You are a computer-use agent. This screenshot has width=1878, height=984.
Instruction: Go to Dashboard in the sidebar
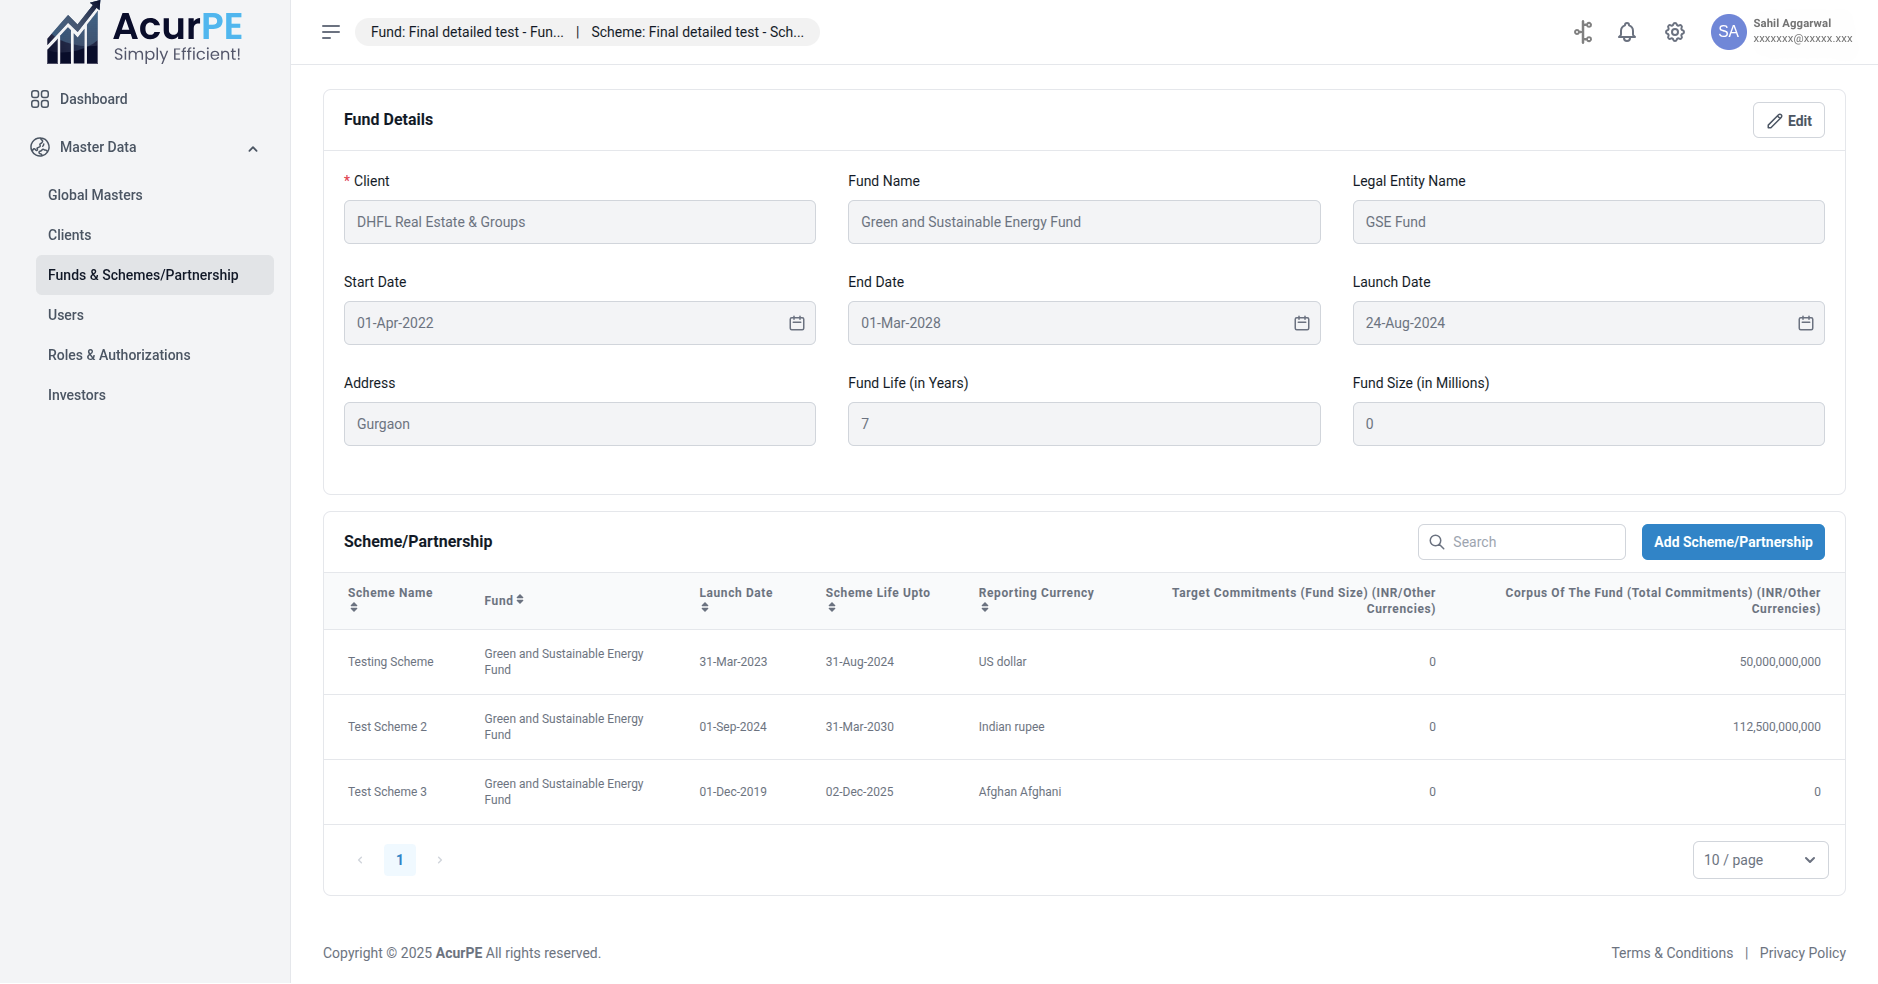tap(93, 99)
